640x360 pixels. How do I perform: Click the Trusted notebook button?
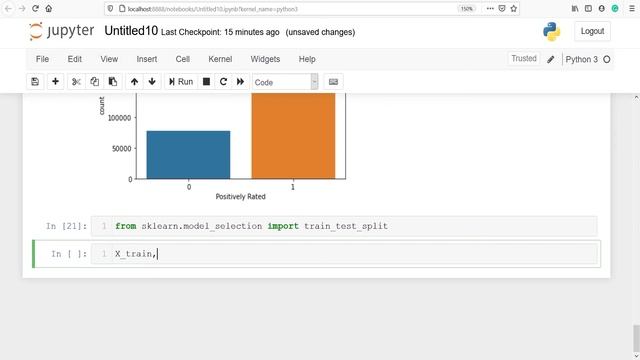[x=524, y=59]
